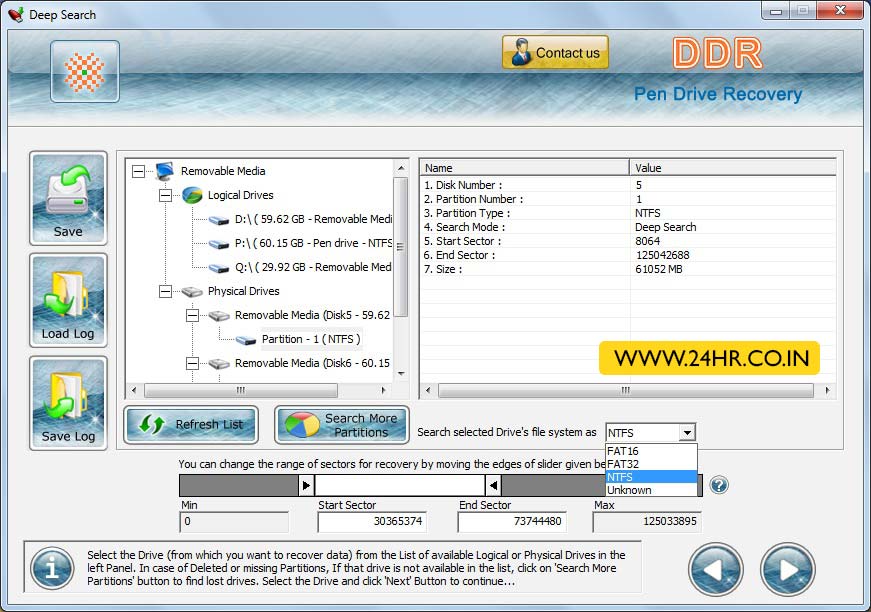This screenshot has width=871, height=612.
Task: Click the Removable Media computer icon
Action: click(x=165, y=171)
